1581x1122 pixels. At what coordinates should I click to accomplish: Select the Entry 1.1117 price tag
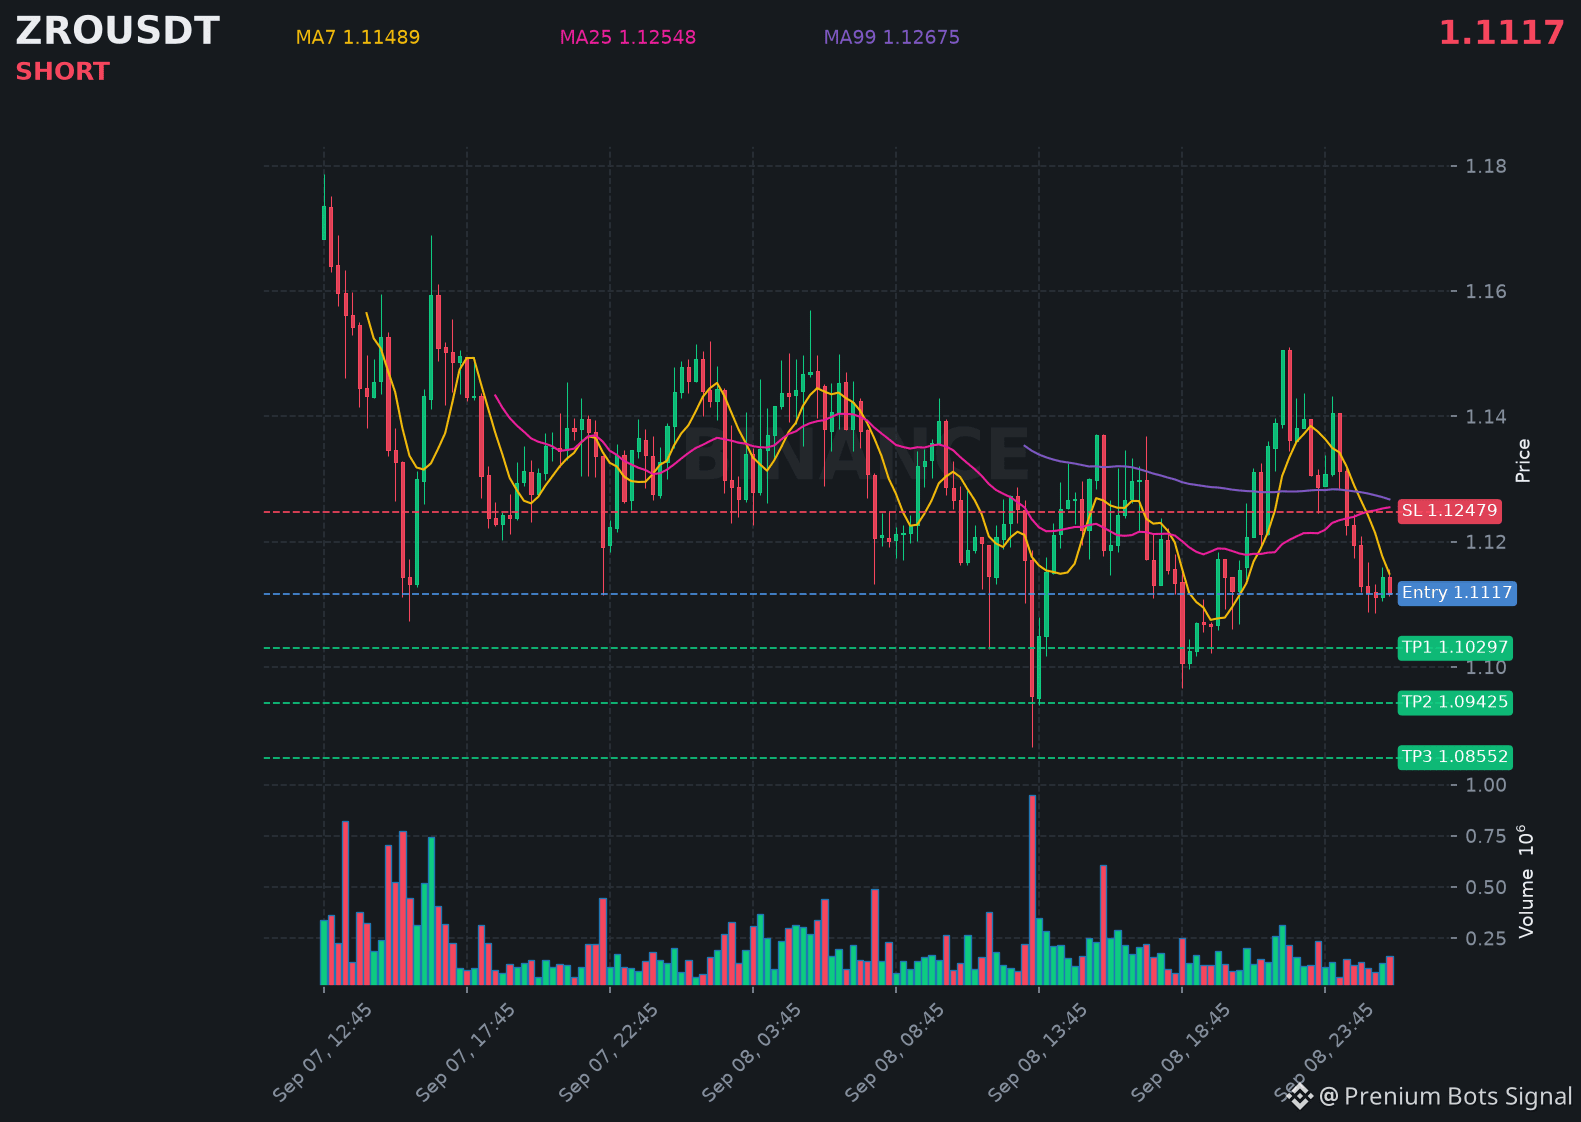(x=1457, y=593)
